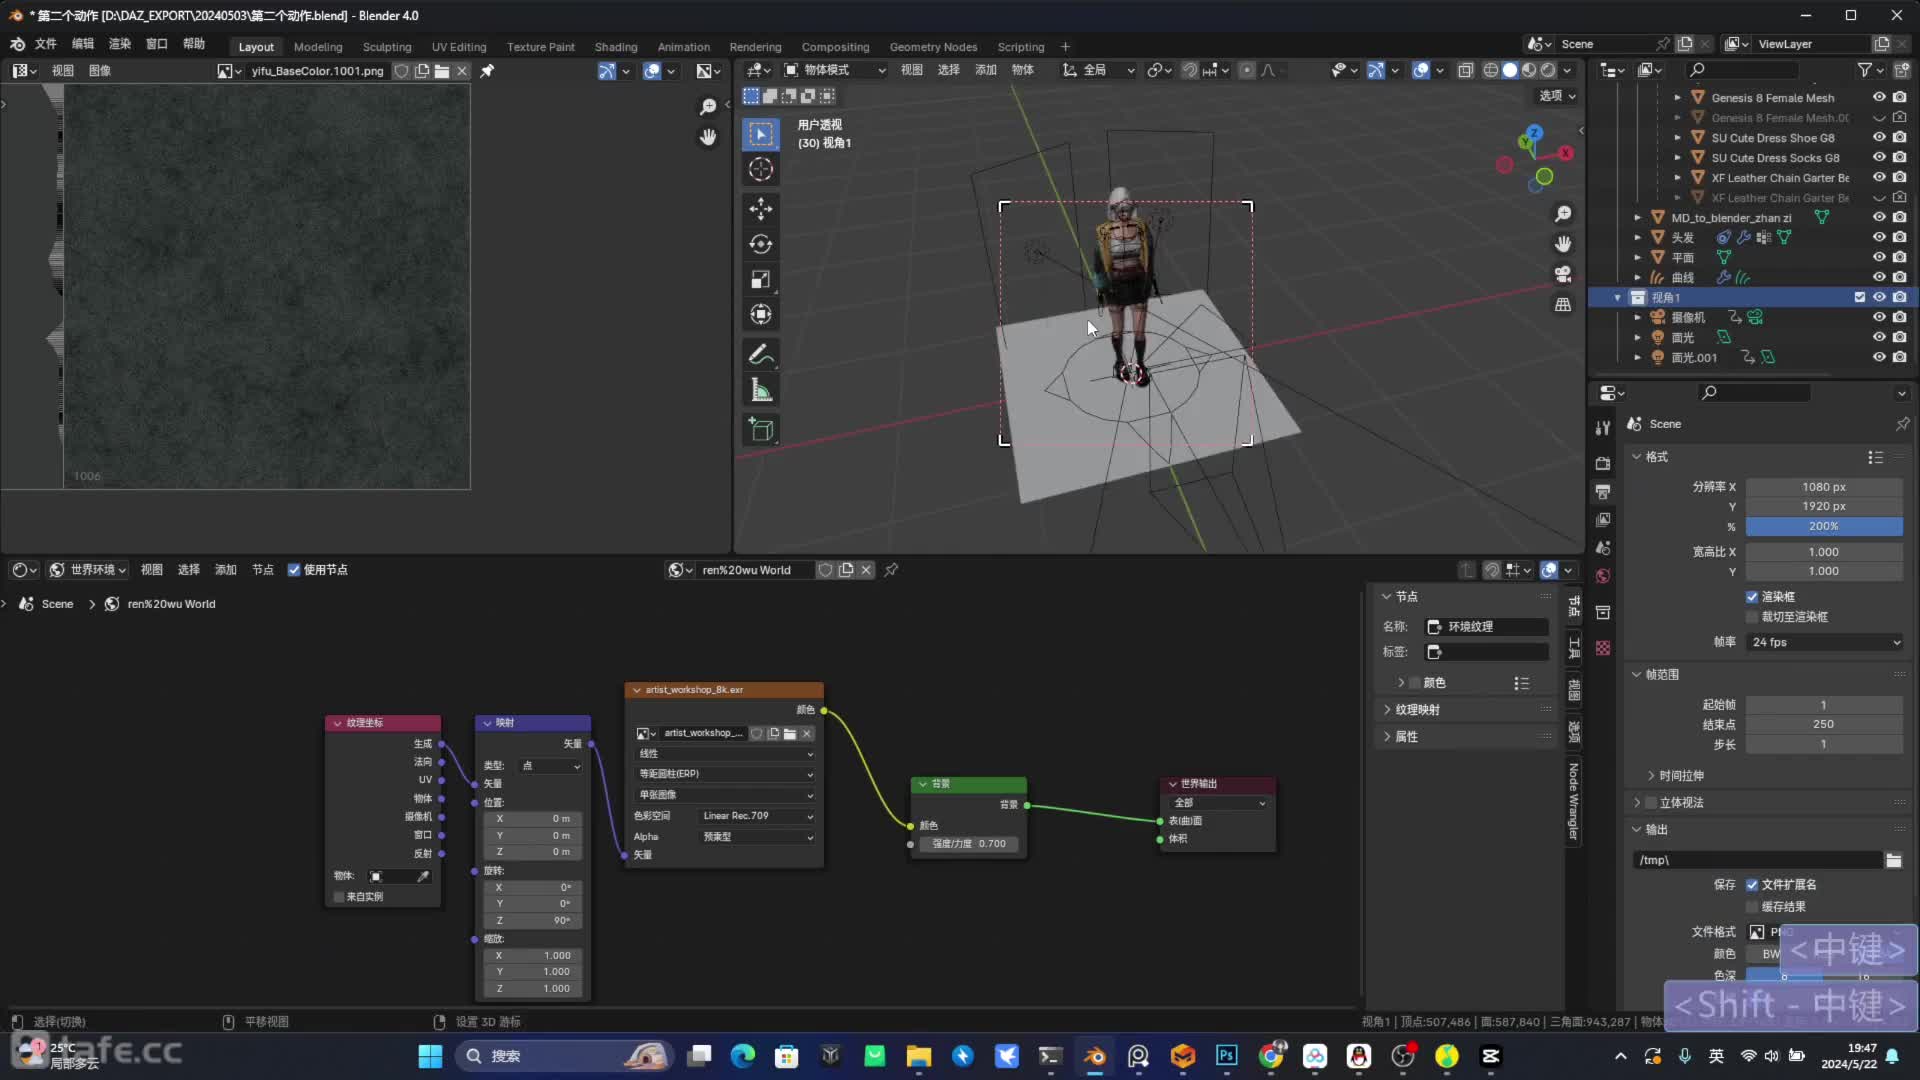The height and width of the screenshot is (1080, 1920).
Task: Enable Cache Result checkbox
Action: point(1752,907)
